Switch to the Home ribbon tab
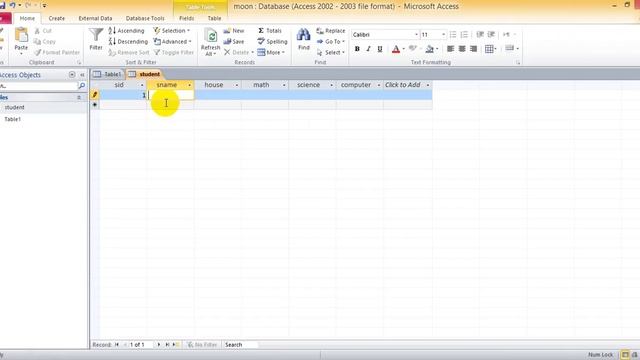Screen dimensions: 640x360 (x=27, y=18)
